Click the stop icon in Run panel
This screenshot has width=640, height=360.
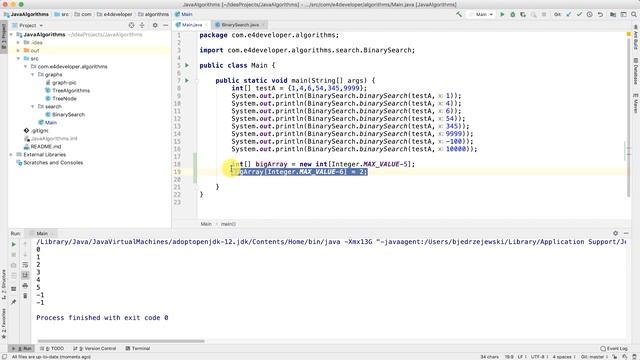click(x=13, y=255)
